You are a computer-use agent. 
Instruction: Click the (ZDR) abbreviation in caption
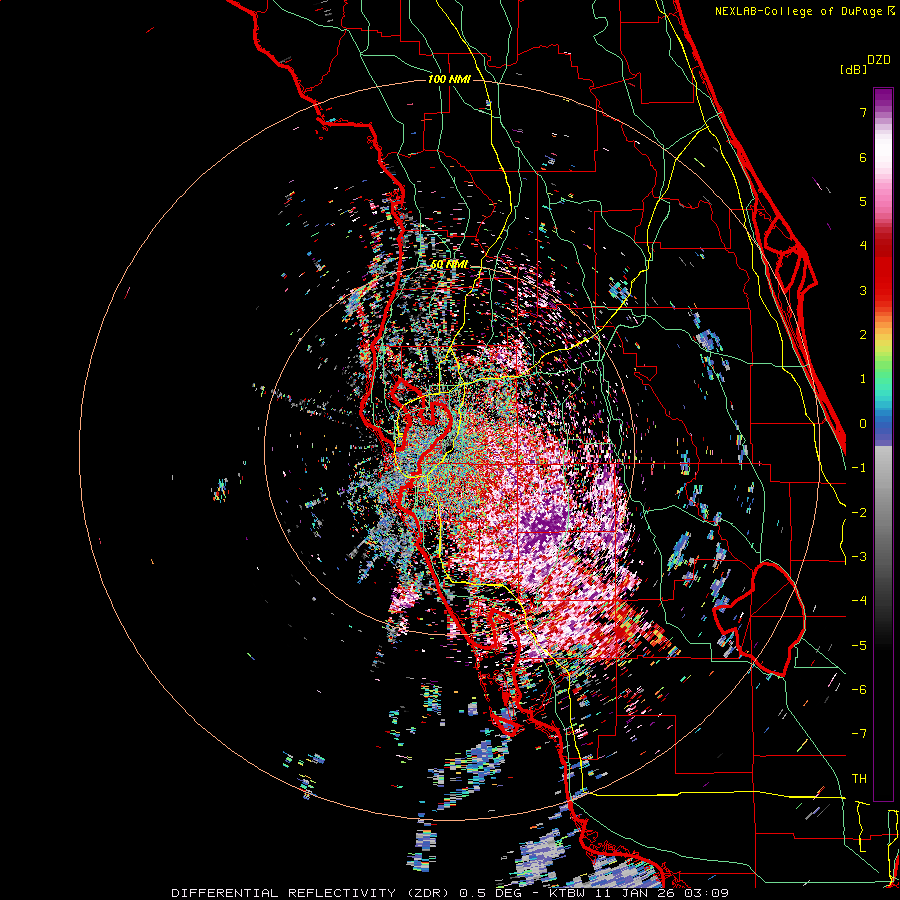428,893
